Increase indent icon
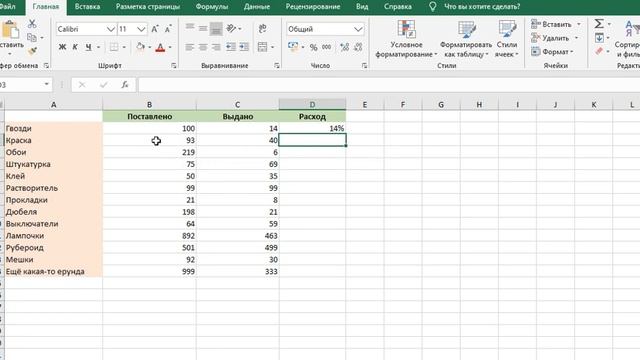The width and height of the screenshot is (640, 360). click(x=244, y=47)
